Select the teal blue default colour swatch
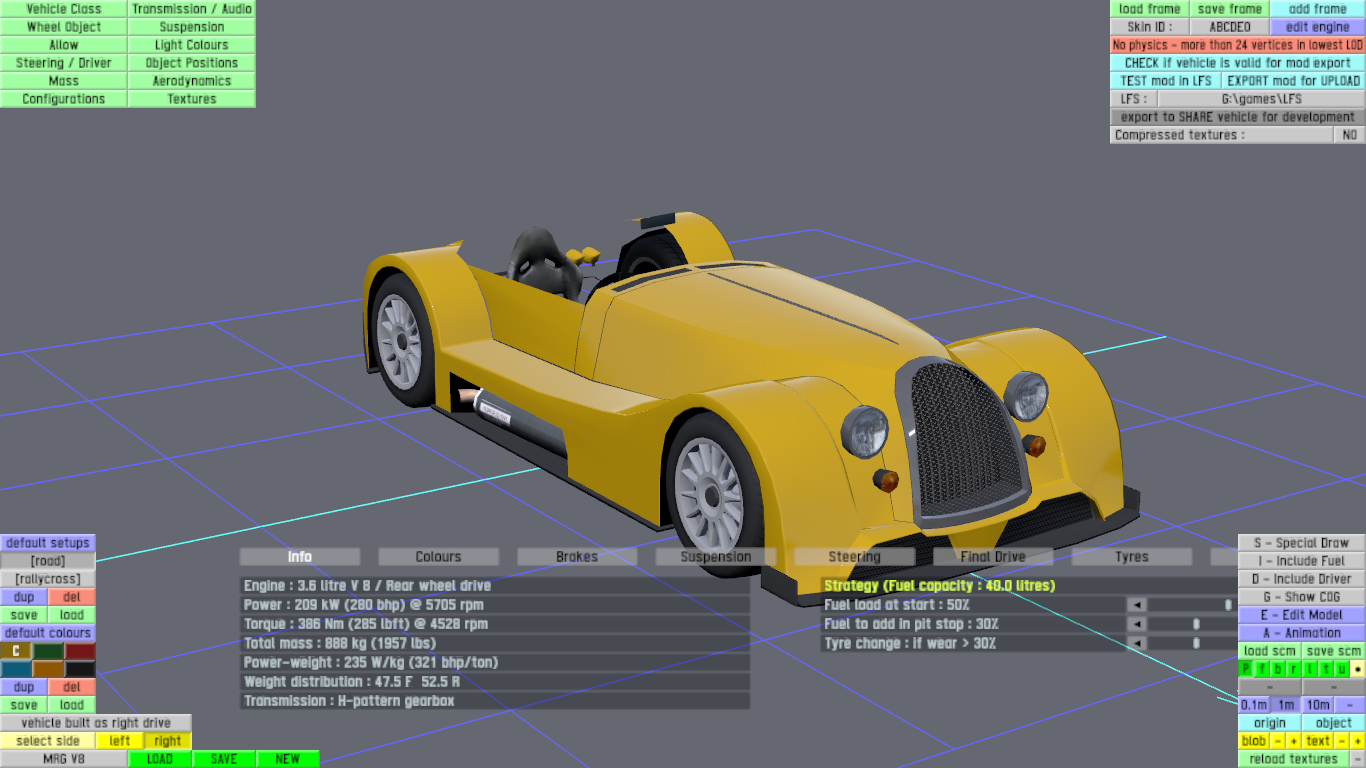This screenshot has height=768, width=1366. (x=16, y=669)
